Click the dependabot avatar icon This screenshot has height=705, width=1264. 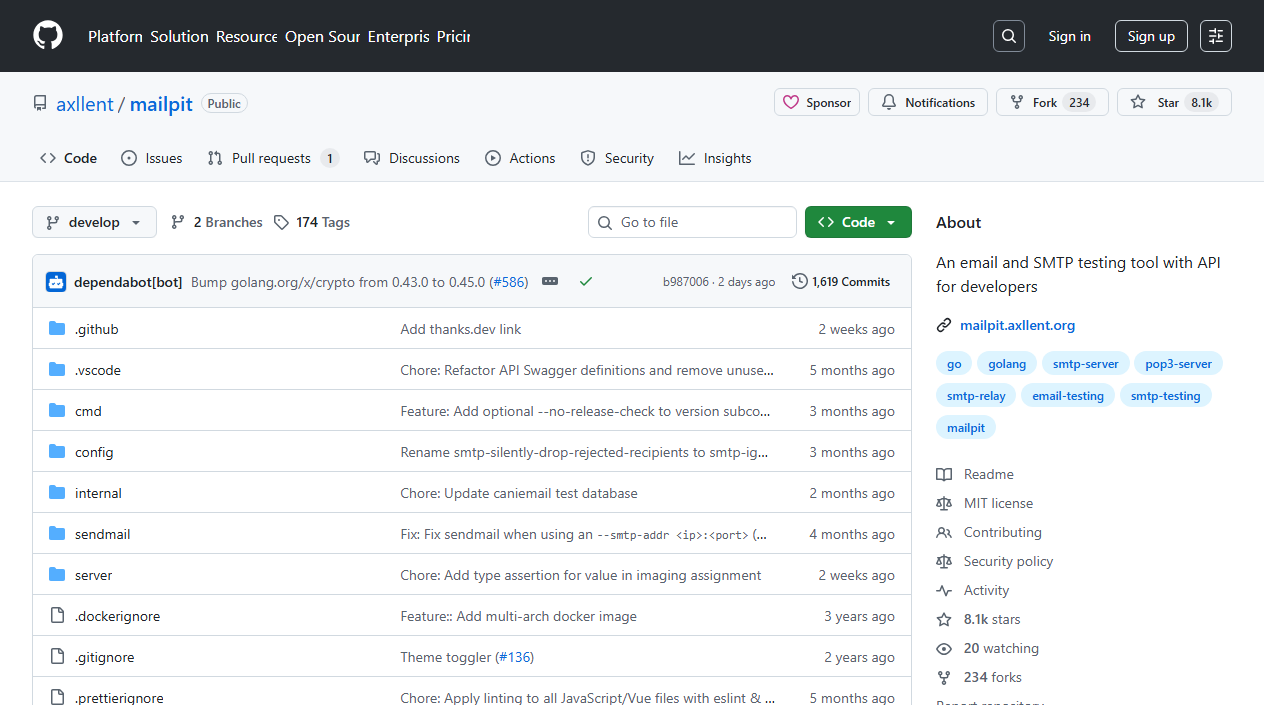coord(56,282)
